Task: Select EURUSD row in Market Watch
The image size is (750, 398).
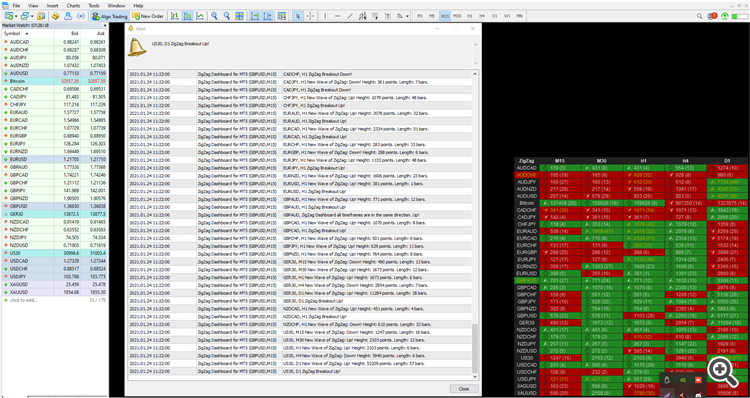Action: pyautogui.click(x=55, y=159)
